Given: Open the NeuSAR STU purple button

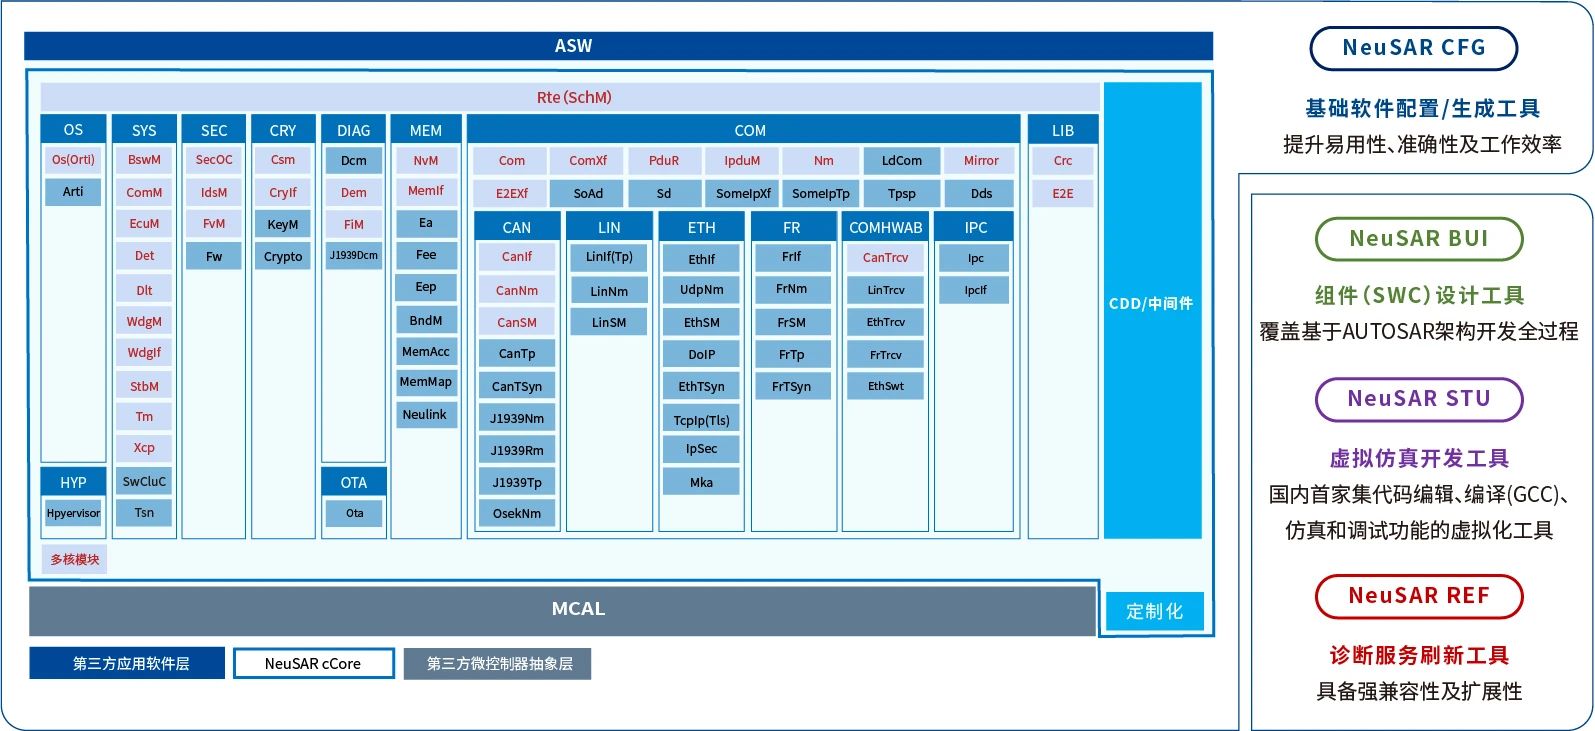Looking at the screenshot, I should (1418, 399).
